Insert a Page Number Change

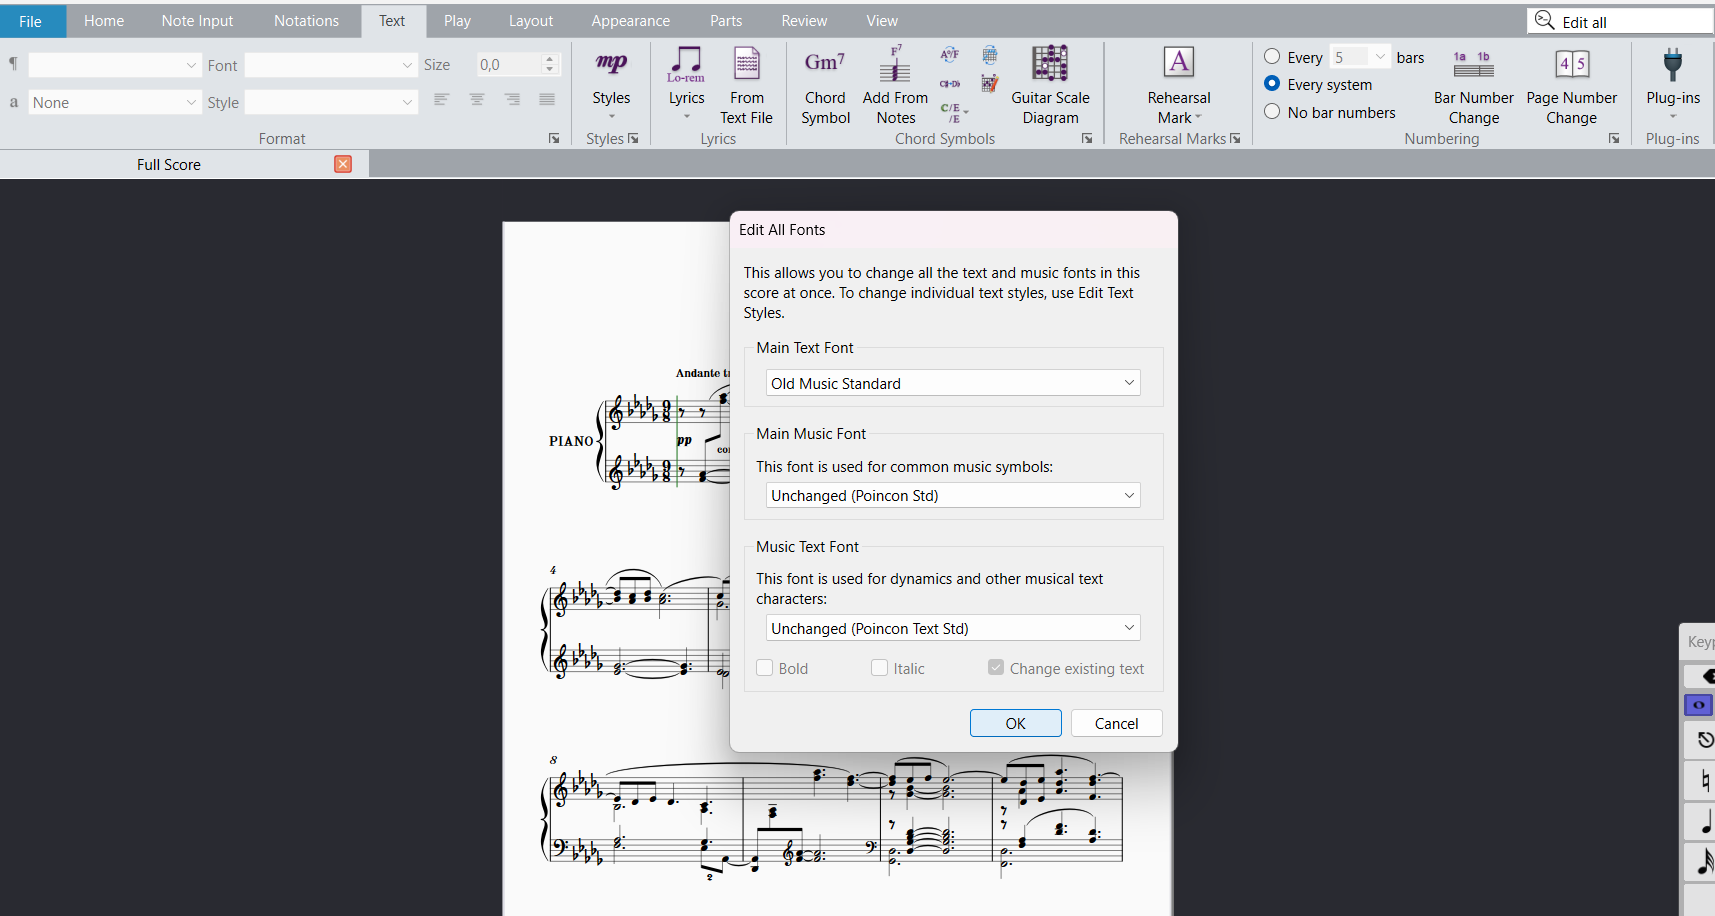point(1571,86)
